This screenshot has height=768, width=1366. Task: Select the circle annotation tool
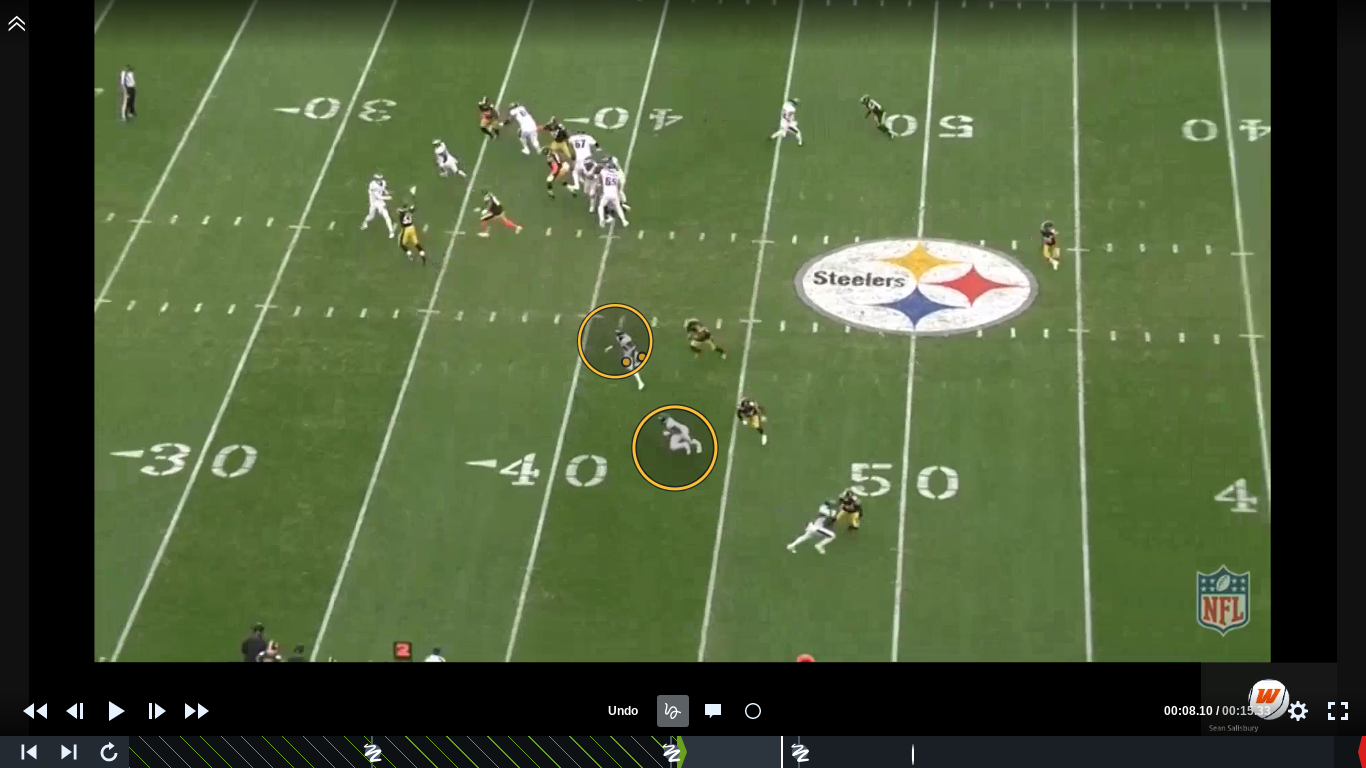753,711
